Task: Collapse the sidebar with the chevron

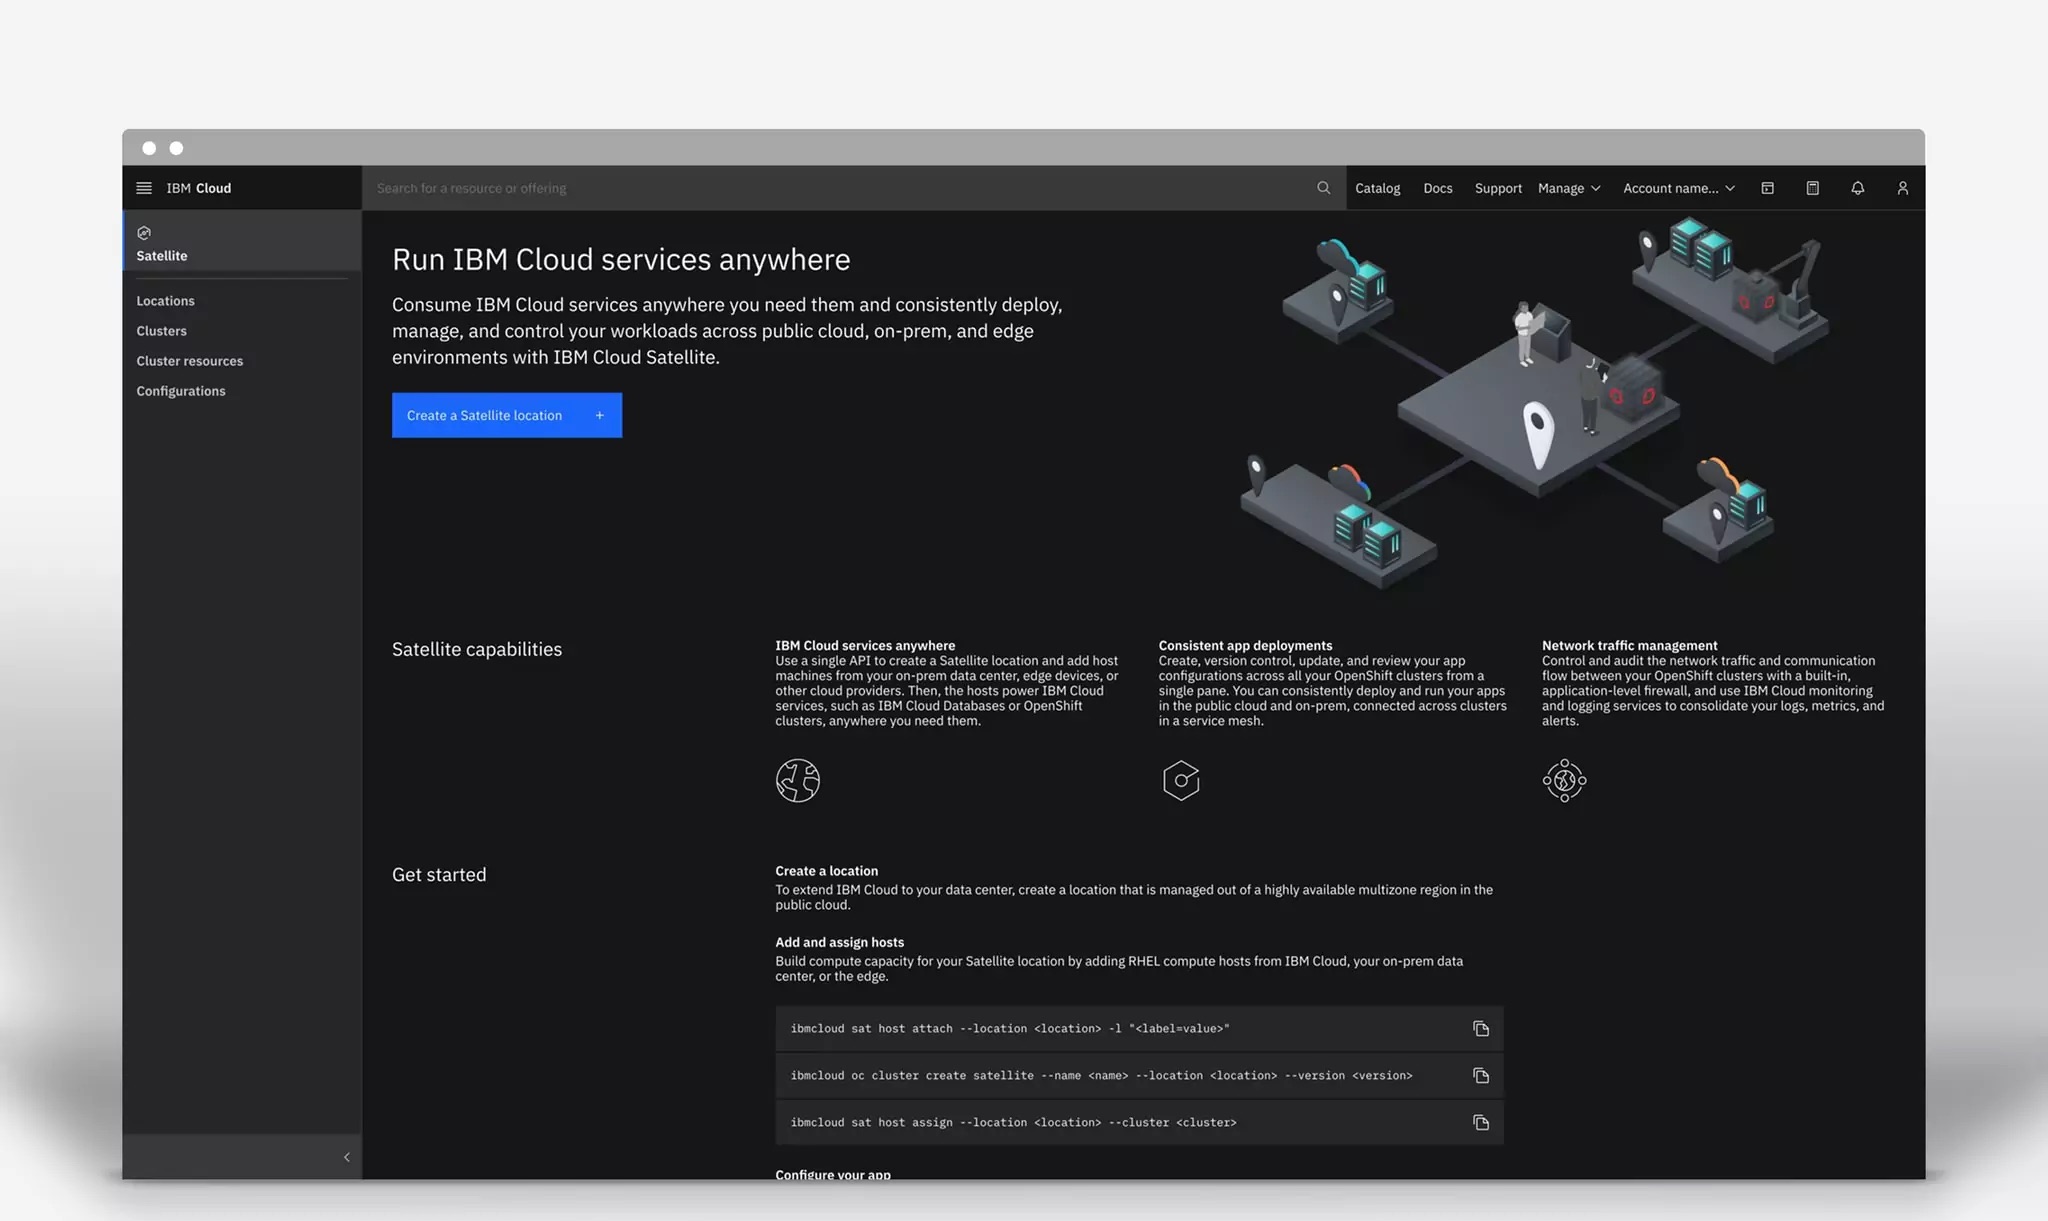Action: pos(347,1157)
